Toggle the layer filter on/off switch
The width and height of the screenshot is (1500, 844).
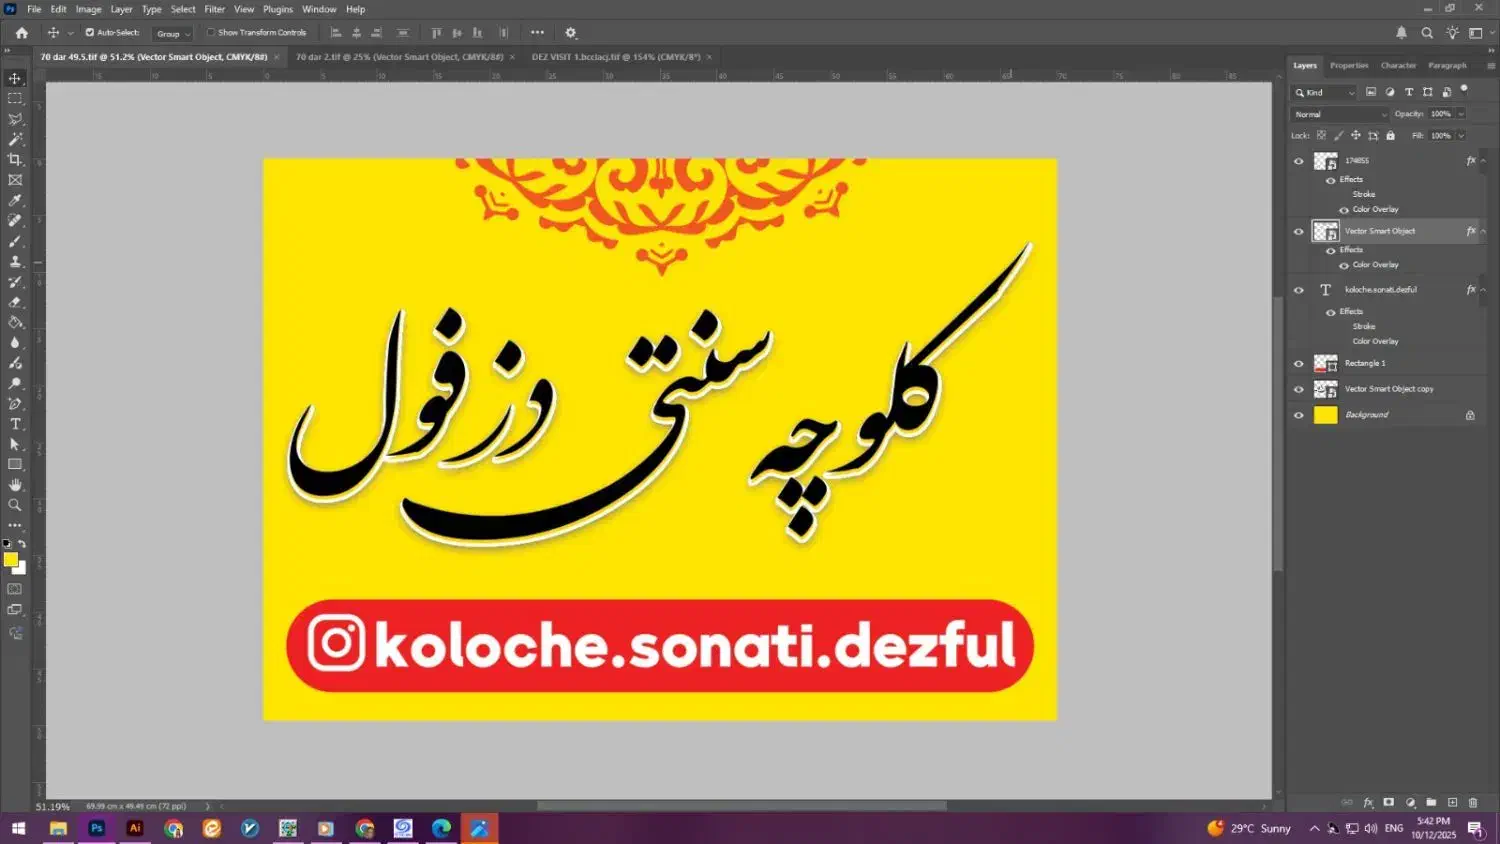(1464, 89)
